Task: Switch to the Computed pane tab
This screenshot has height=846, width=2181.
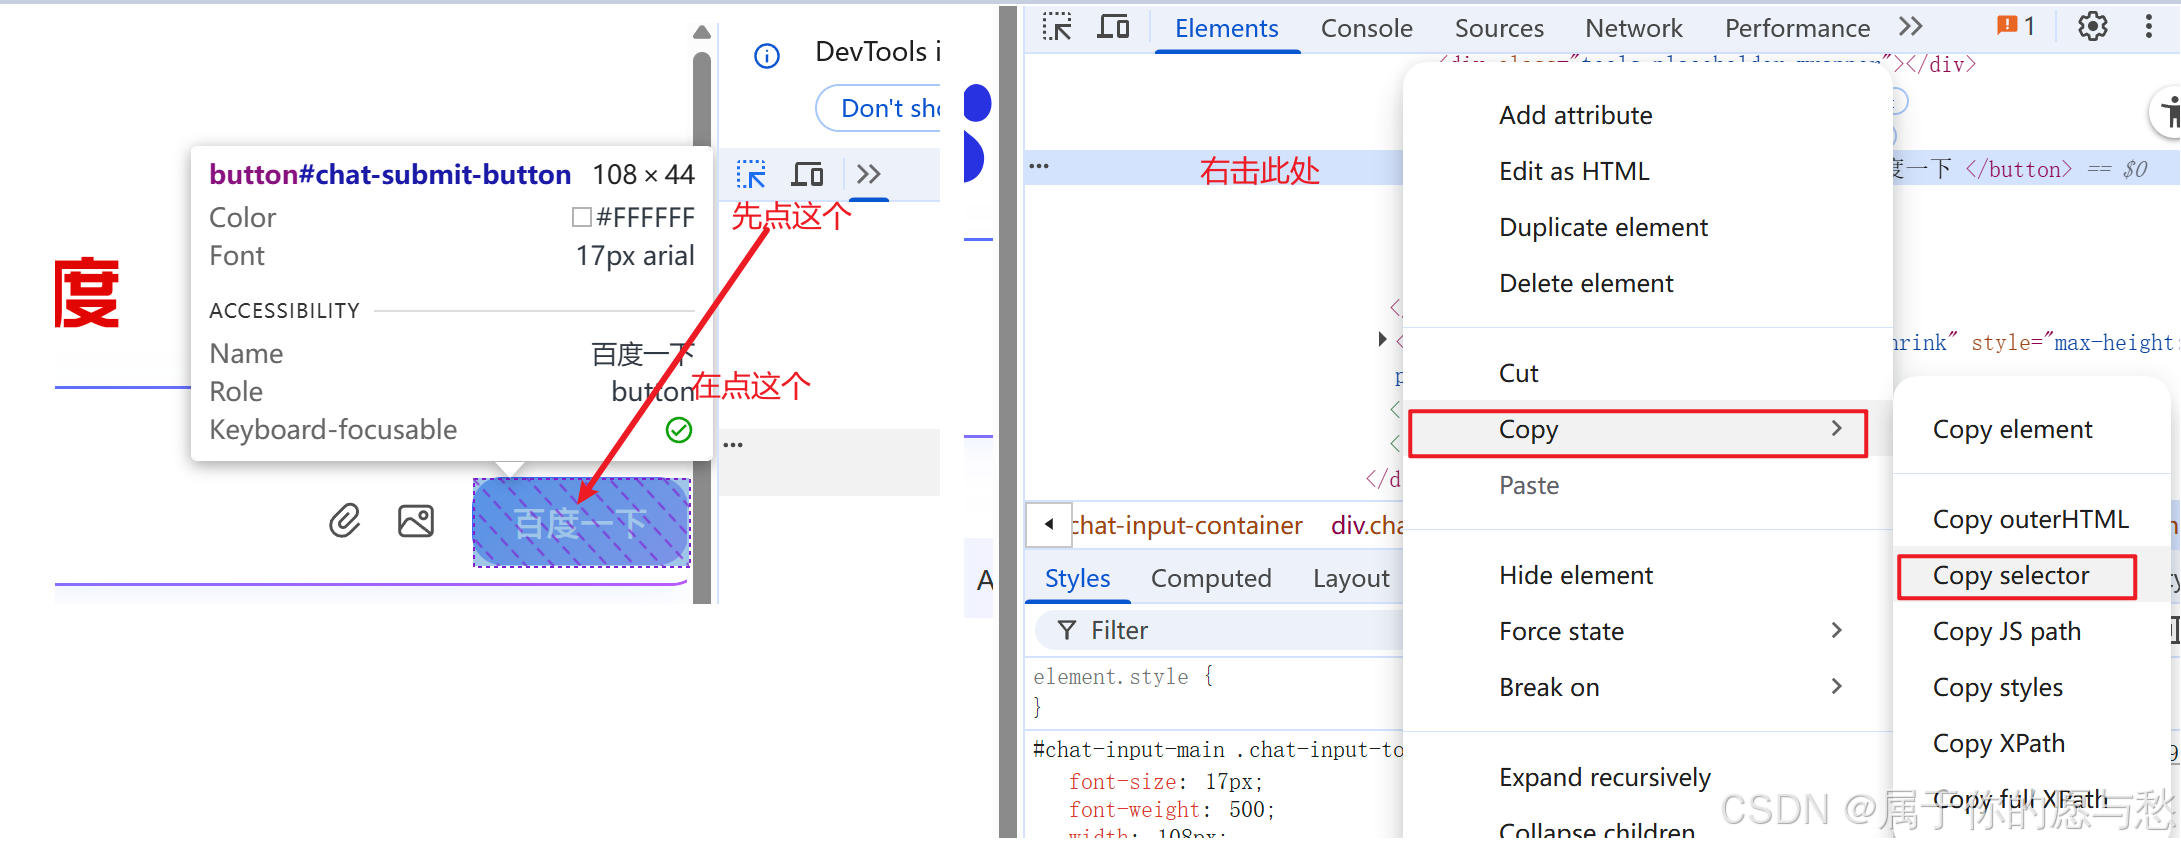Action: coord(1211,578)
